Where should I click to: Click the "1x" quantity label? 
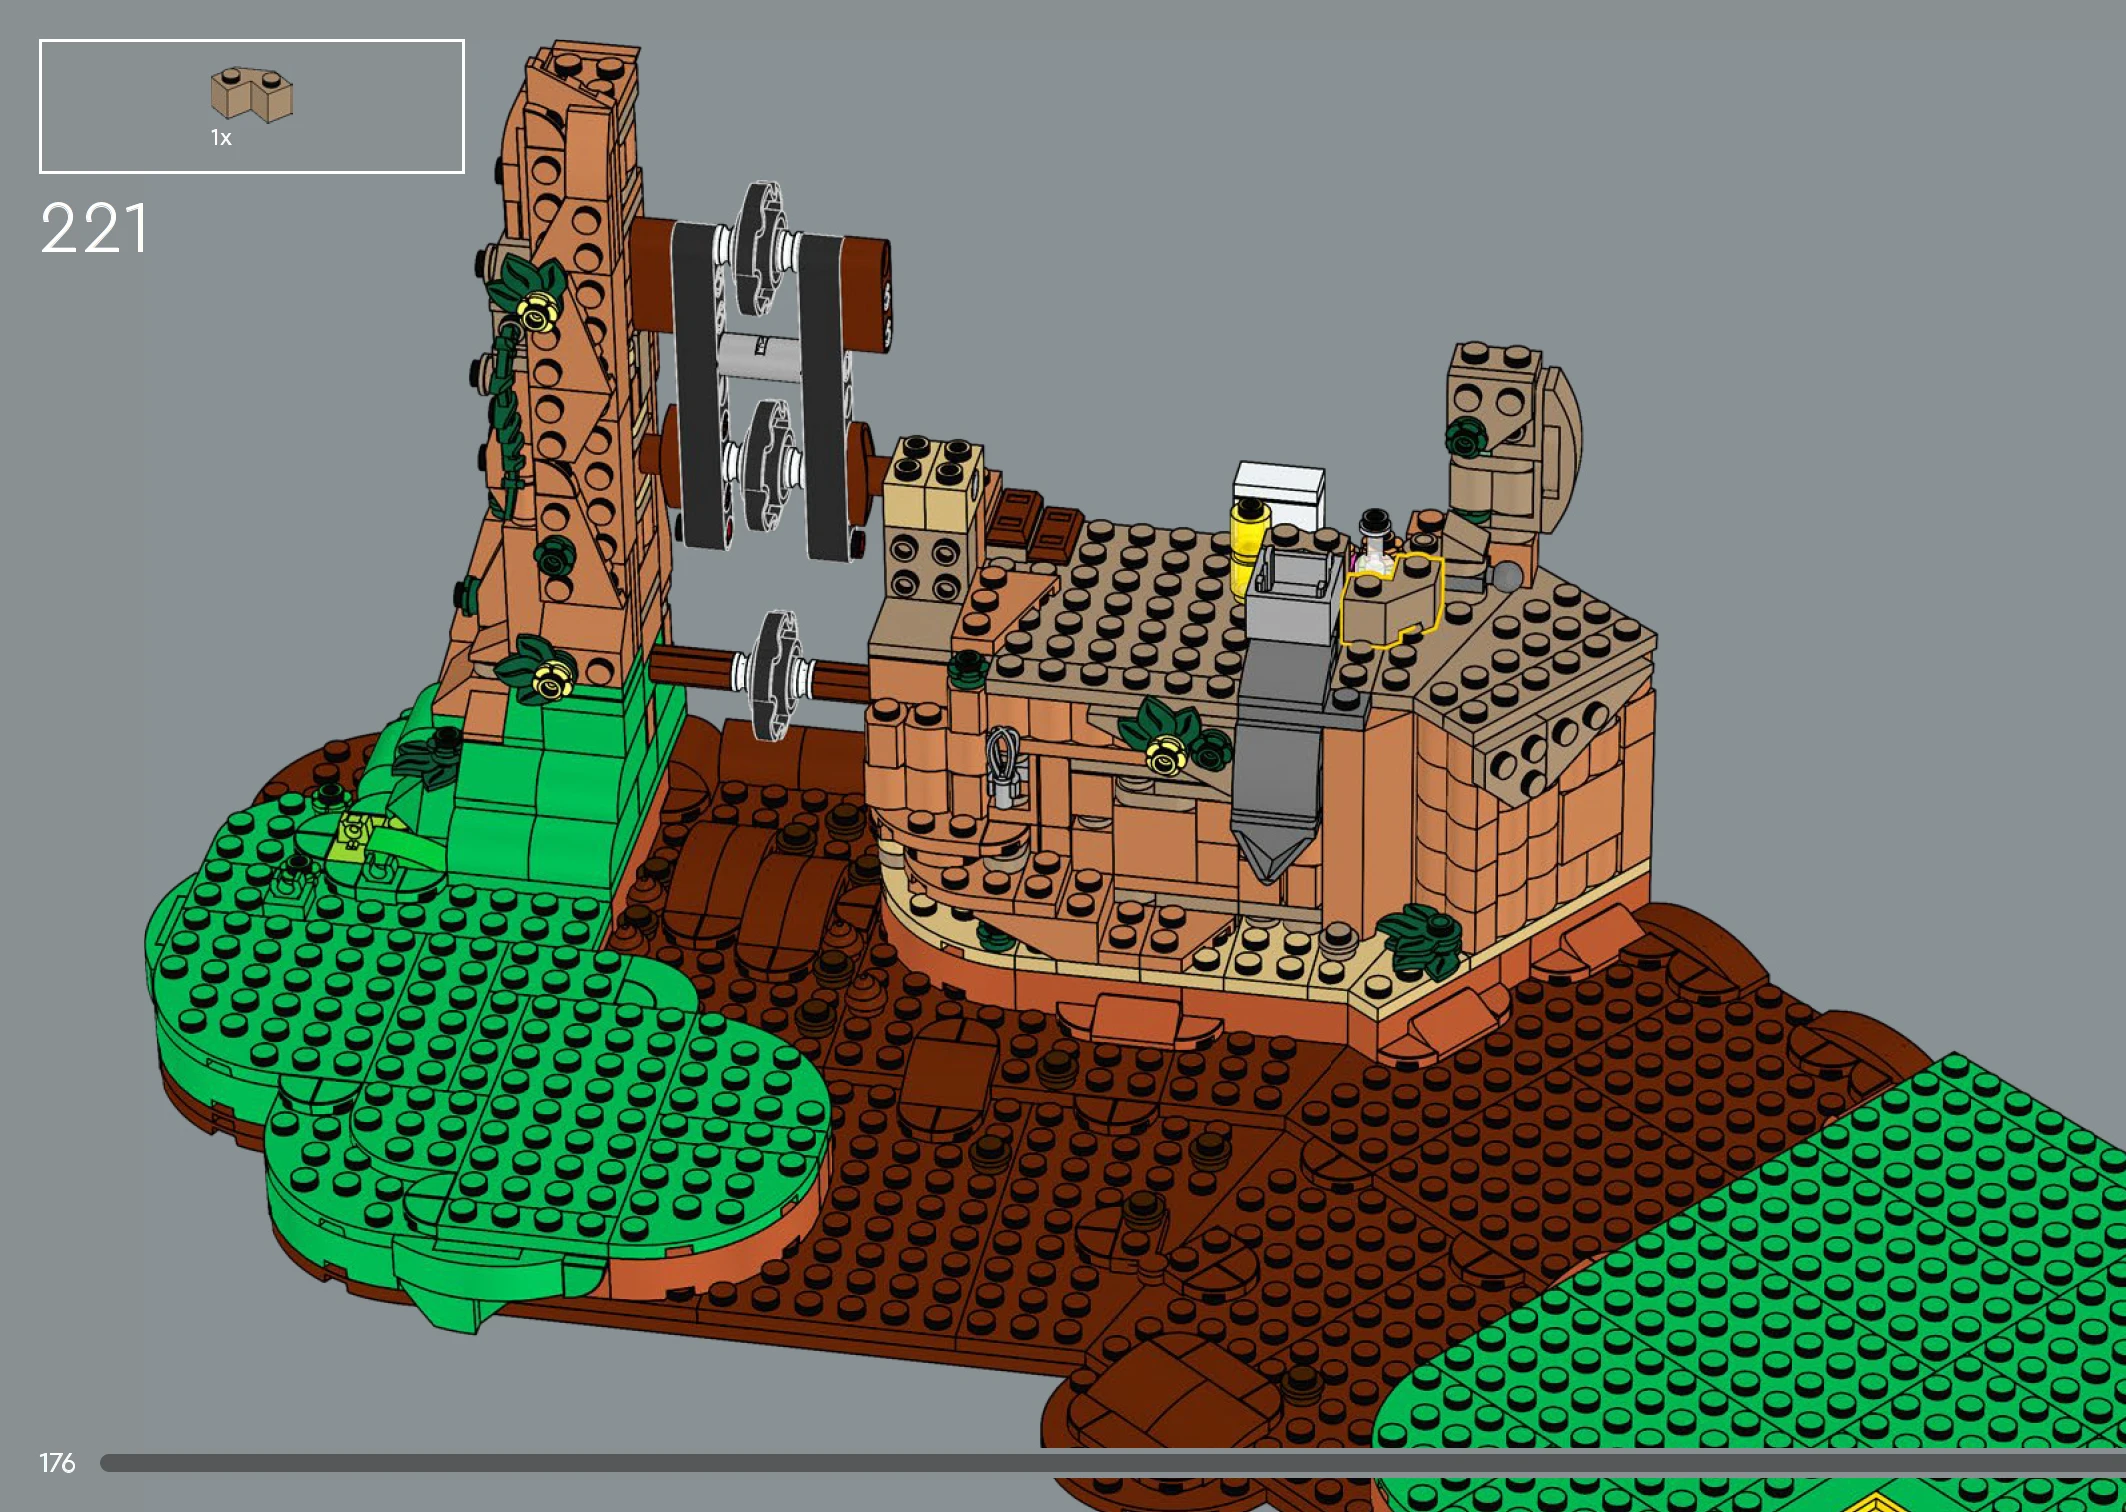[x=221, y=138]
